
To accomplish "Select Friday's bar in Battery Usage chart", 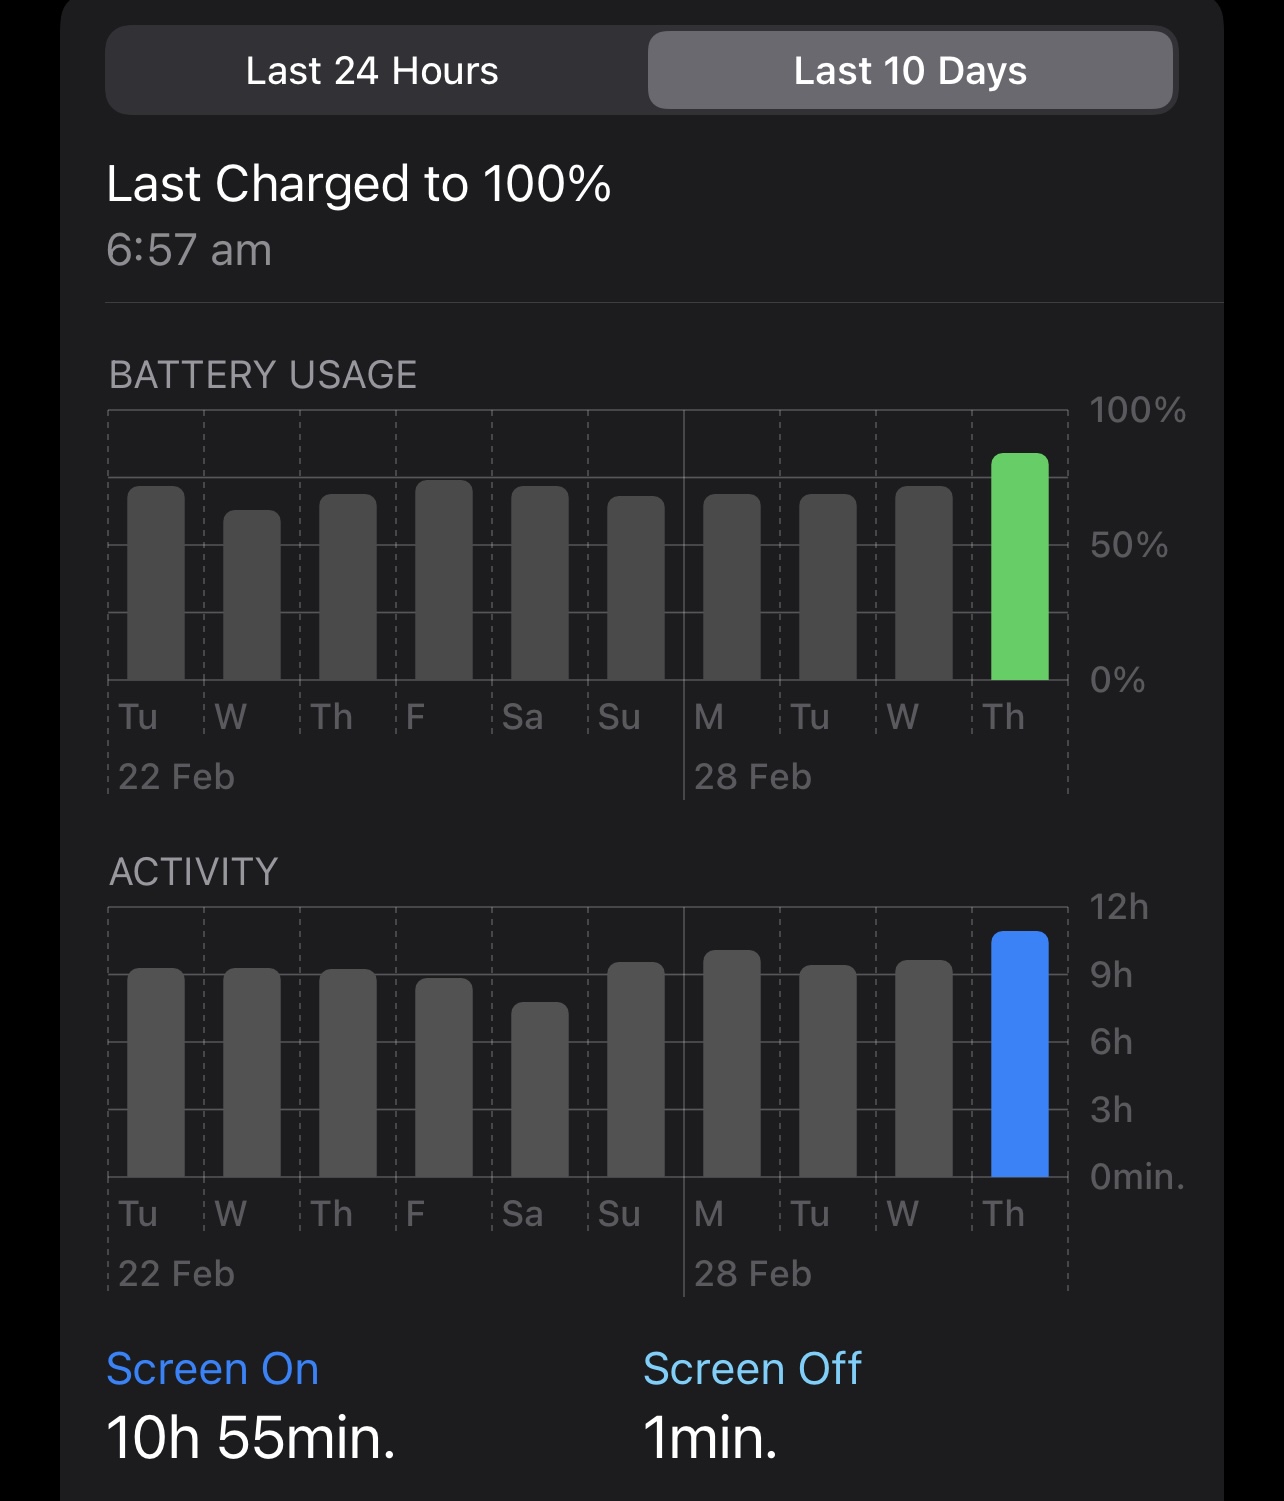I will pos(443,580).
